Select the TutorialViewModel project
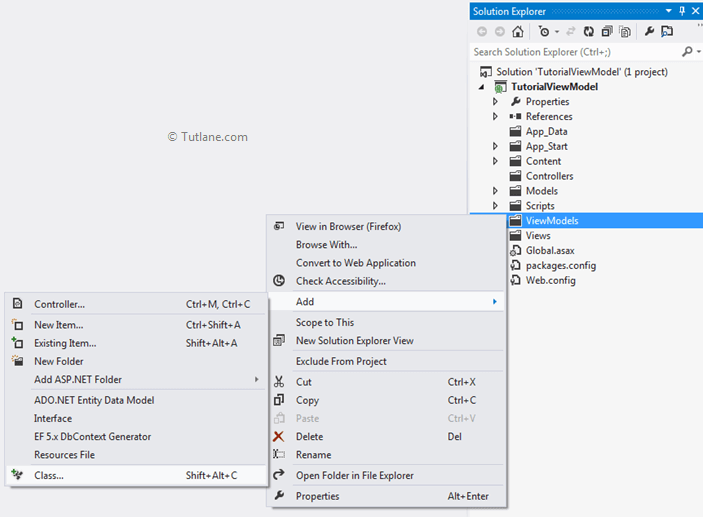Screen dimensions: 703x517 [x=555, y=87]
